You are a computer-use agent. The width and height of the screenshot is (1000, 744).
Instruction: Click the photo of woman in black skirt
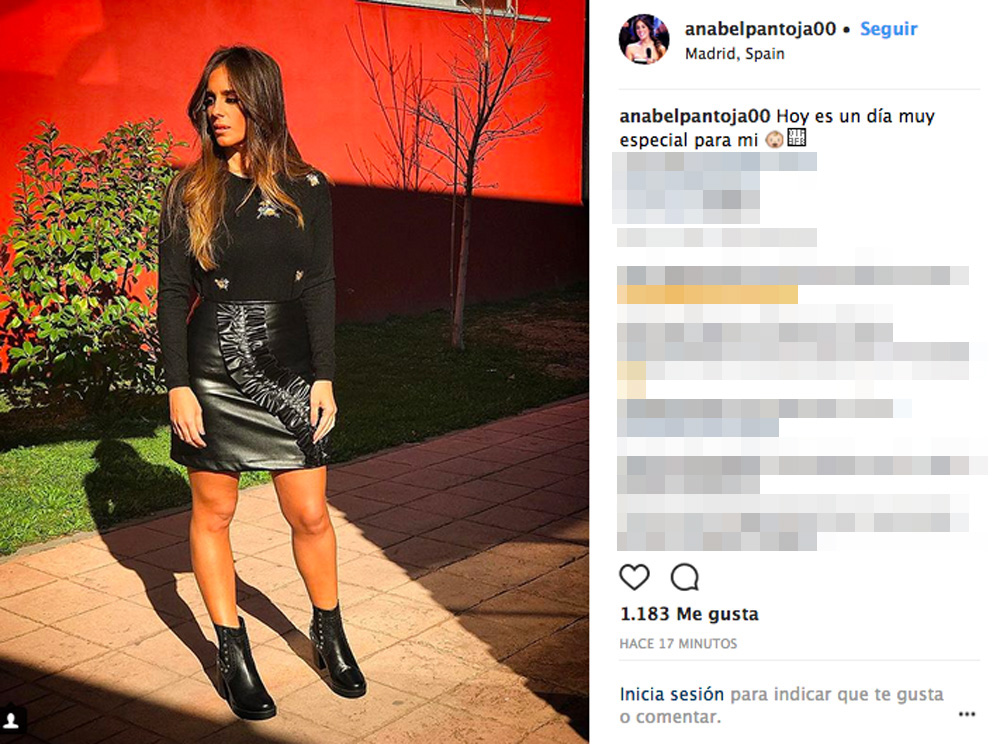pos(294,372)
